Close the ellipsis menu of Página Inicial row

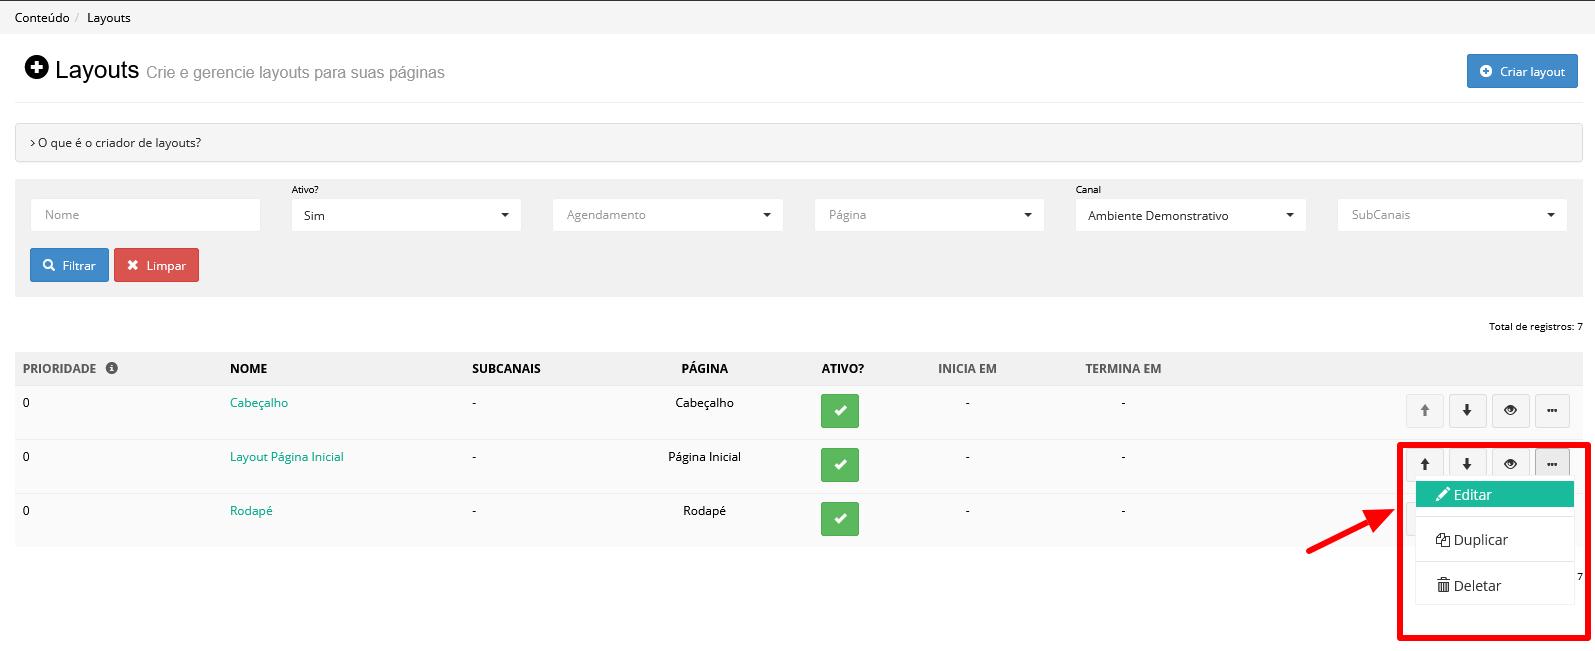1552,463
